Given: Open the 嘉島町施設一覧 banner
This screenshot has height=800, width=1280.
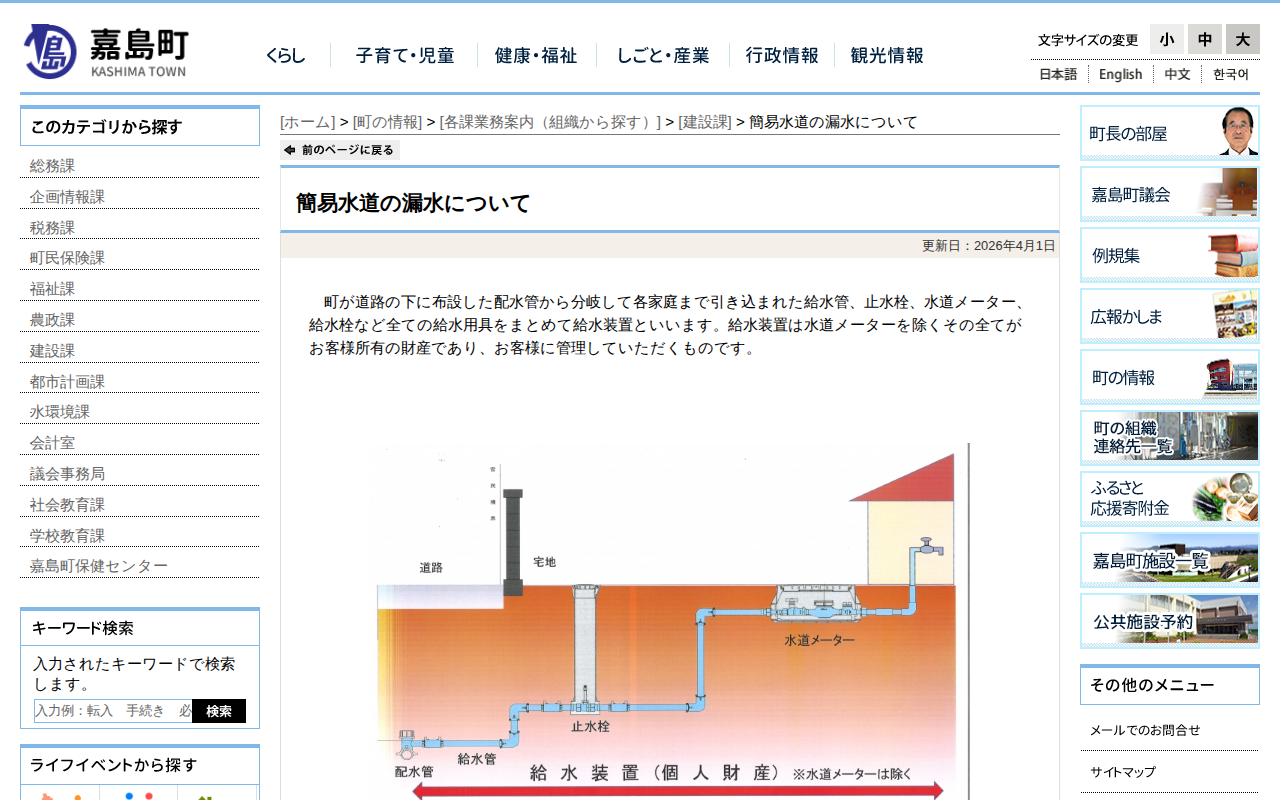Looking at the screenshot, I should point(1168,559).
